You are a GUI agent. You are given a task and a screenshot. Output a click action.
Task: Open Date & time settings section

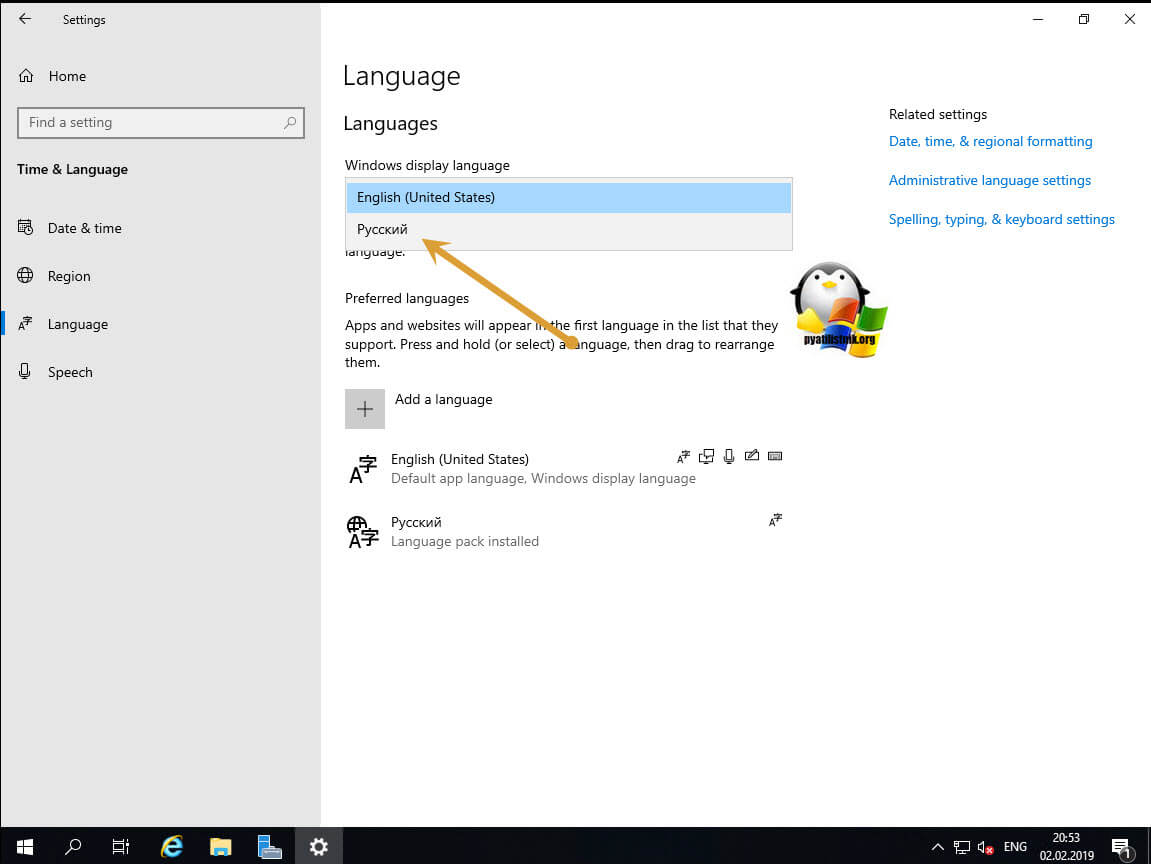pos(84,228)
